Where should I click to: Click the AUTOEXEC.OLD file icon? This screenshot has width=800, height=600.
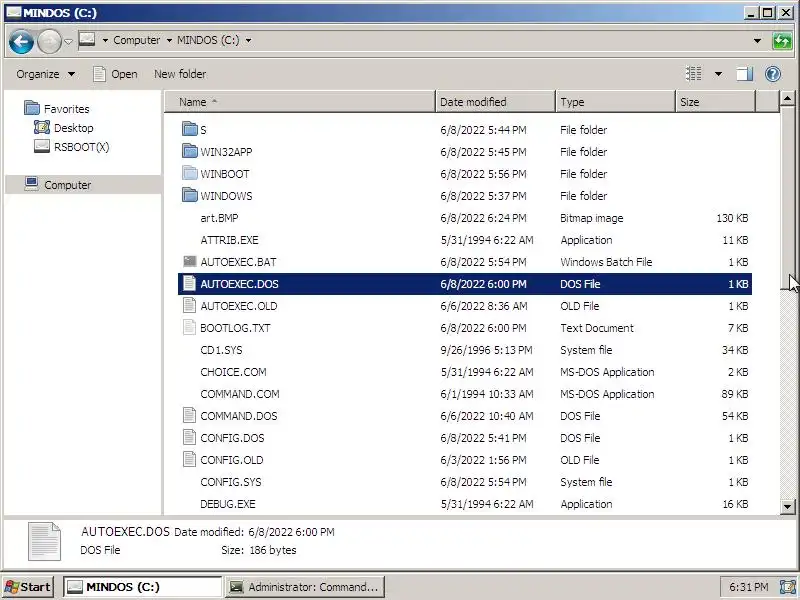(x=190, y=305)
